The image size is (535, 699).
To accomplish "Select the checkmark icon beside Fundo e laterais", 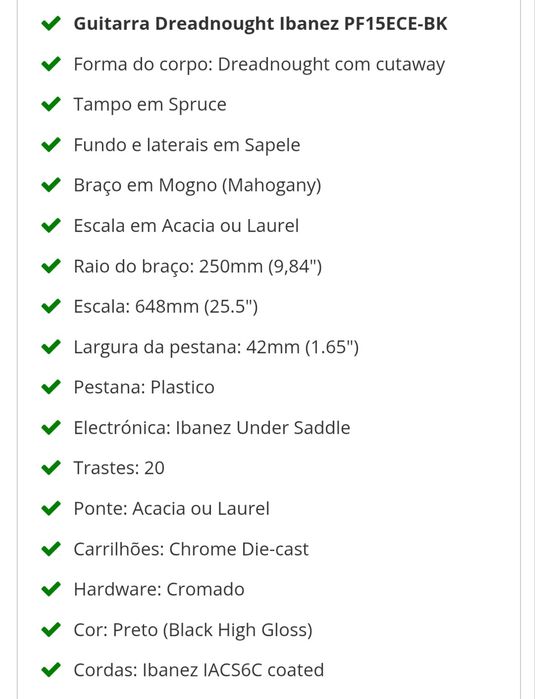I will point(51,144).
